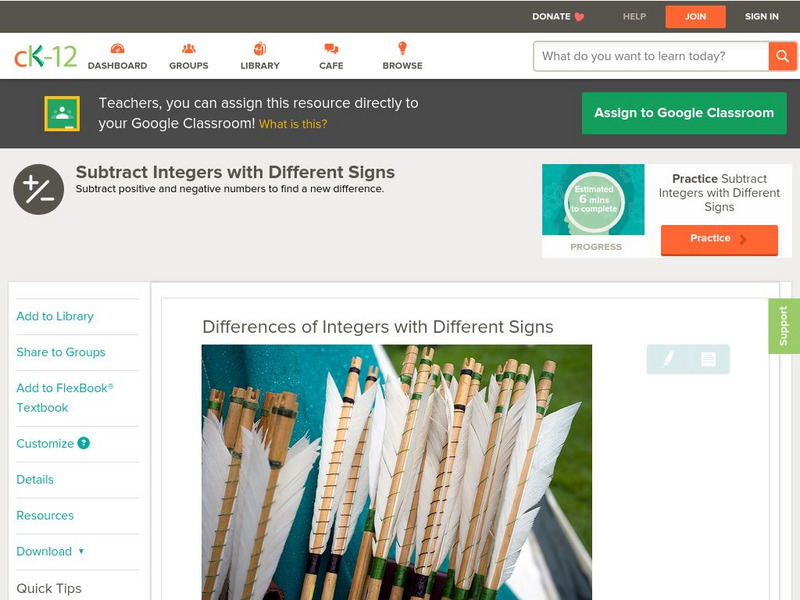Click the BROWSE menu label
The height and width of the screenshot is (600, 800).
[x=403, y=66]
